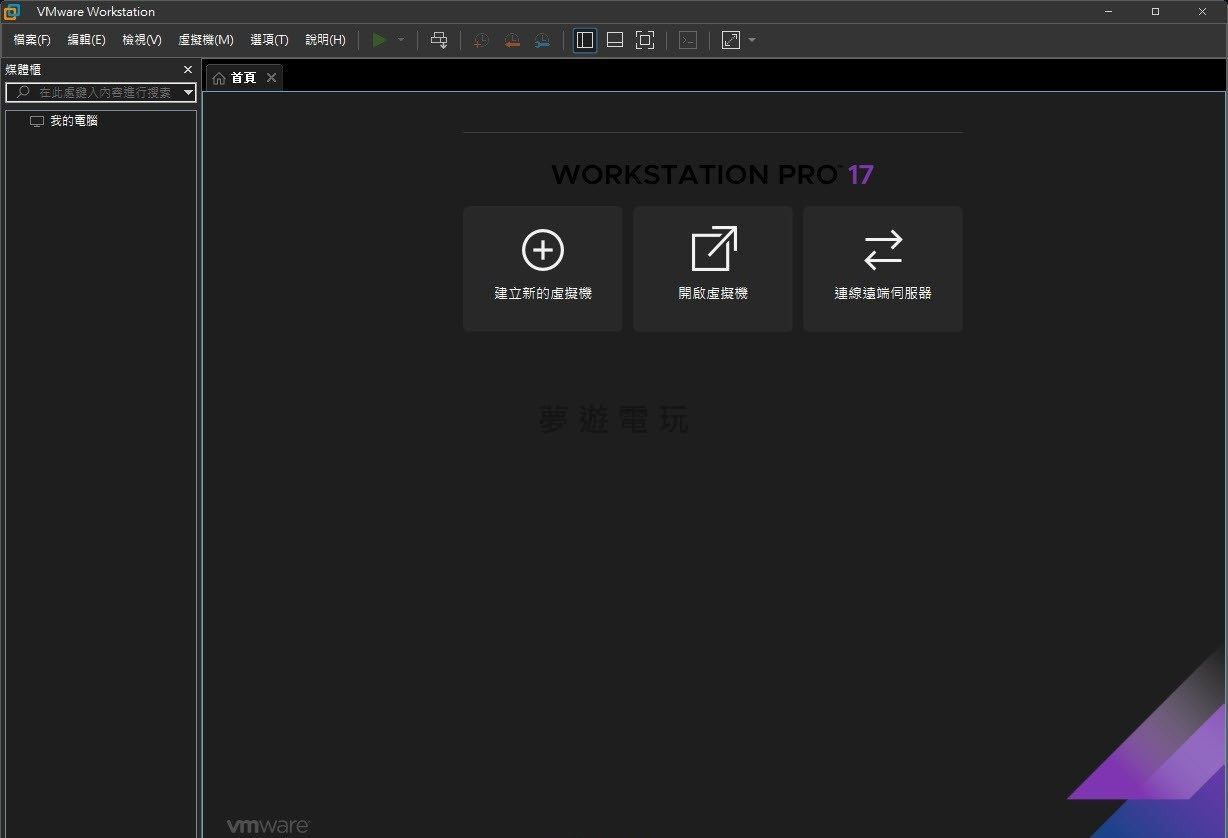The image size is (1228, 838).
Task: Click the take snapshot clock icon
Action: point(481,40)
